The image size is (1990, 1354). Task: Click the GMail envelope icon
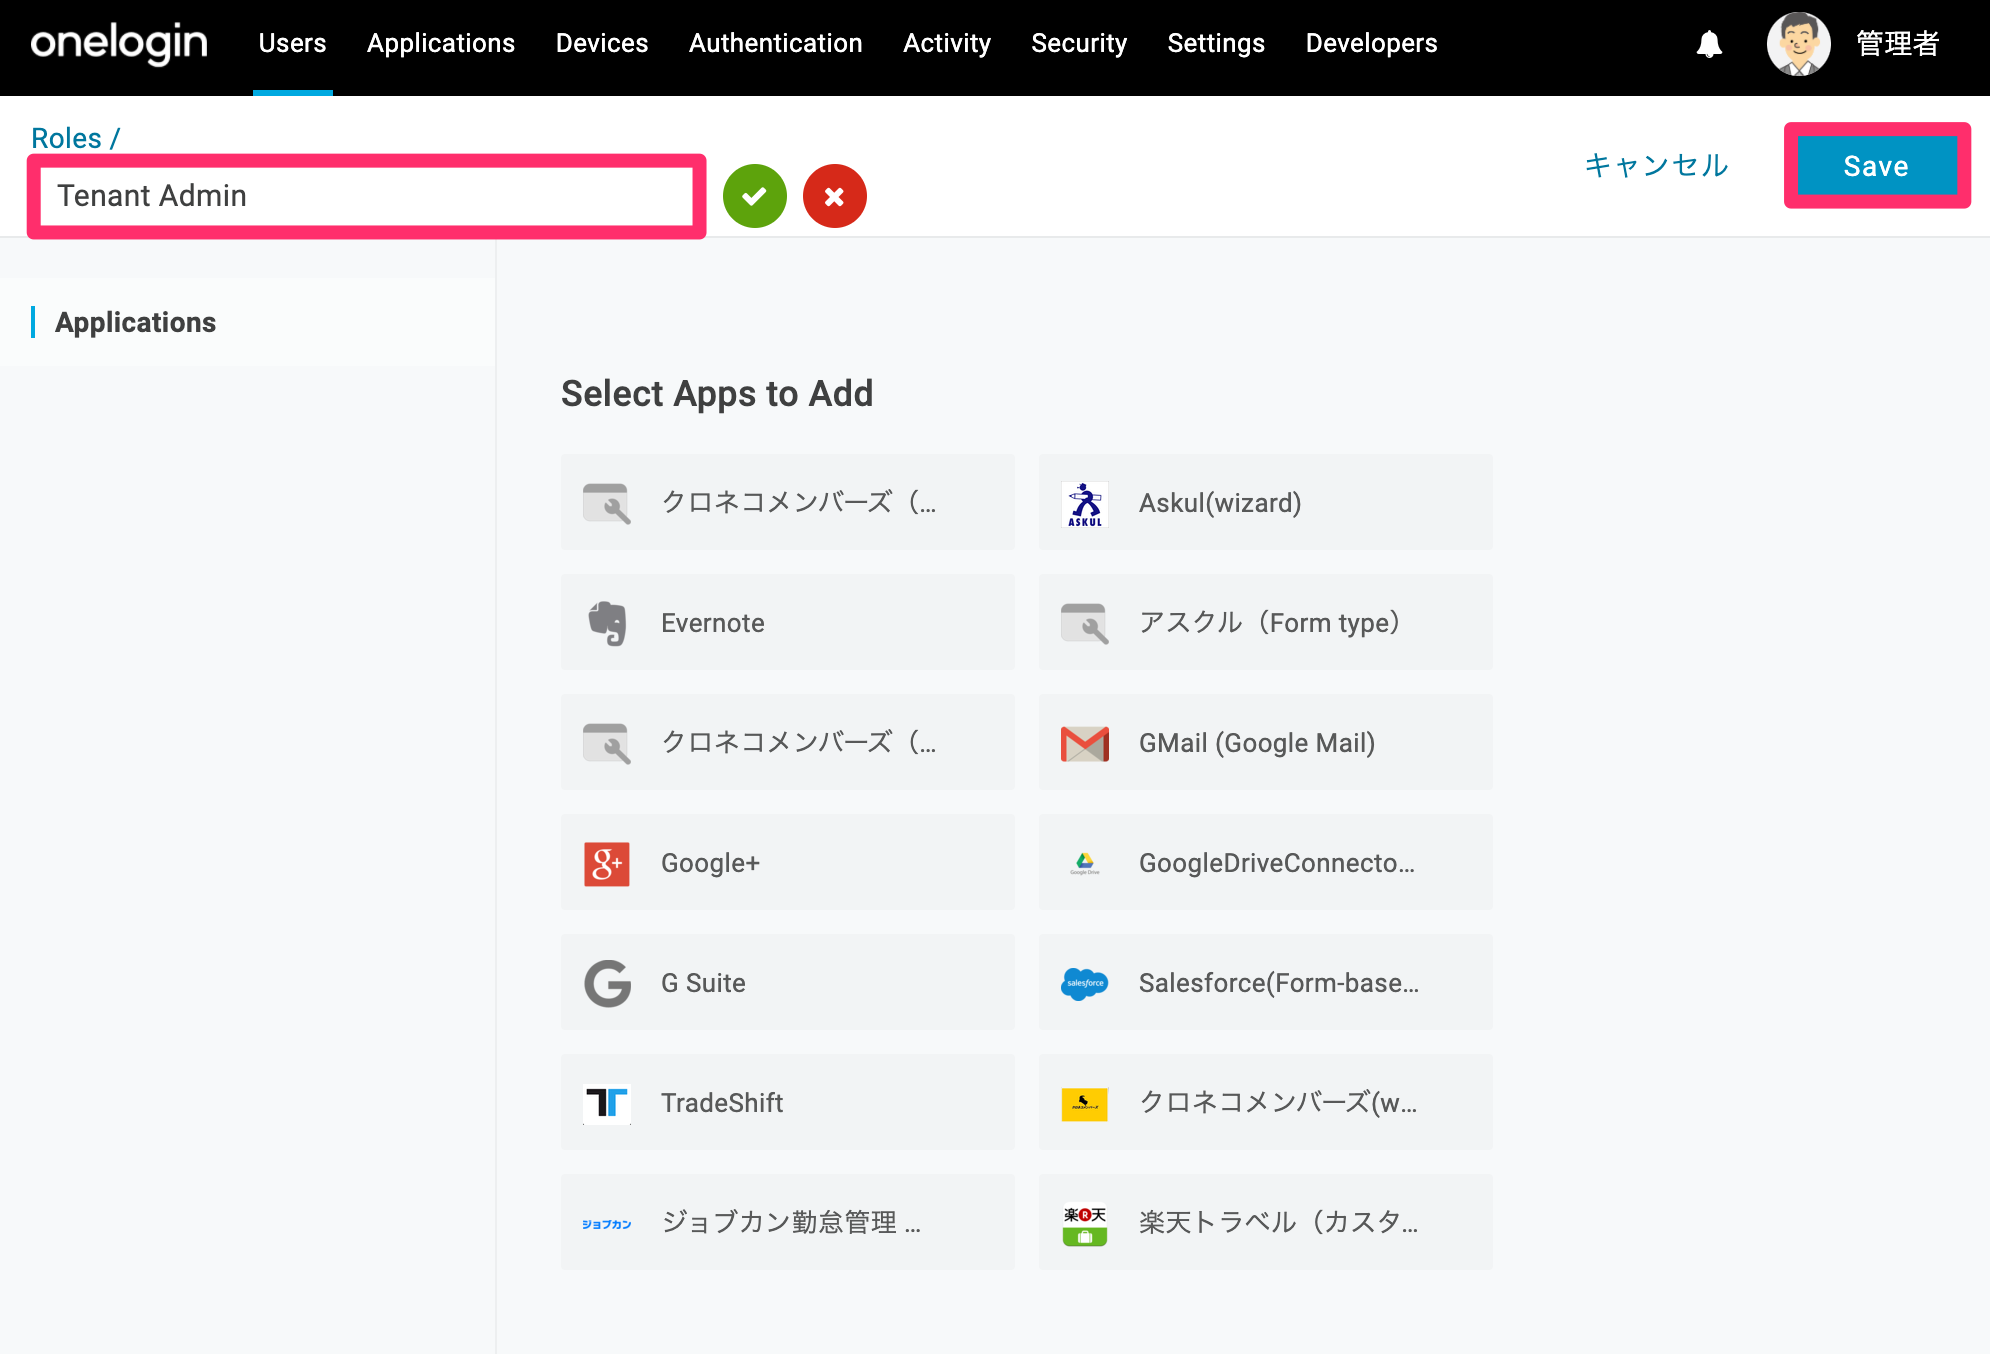[x=1085, y=743]
